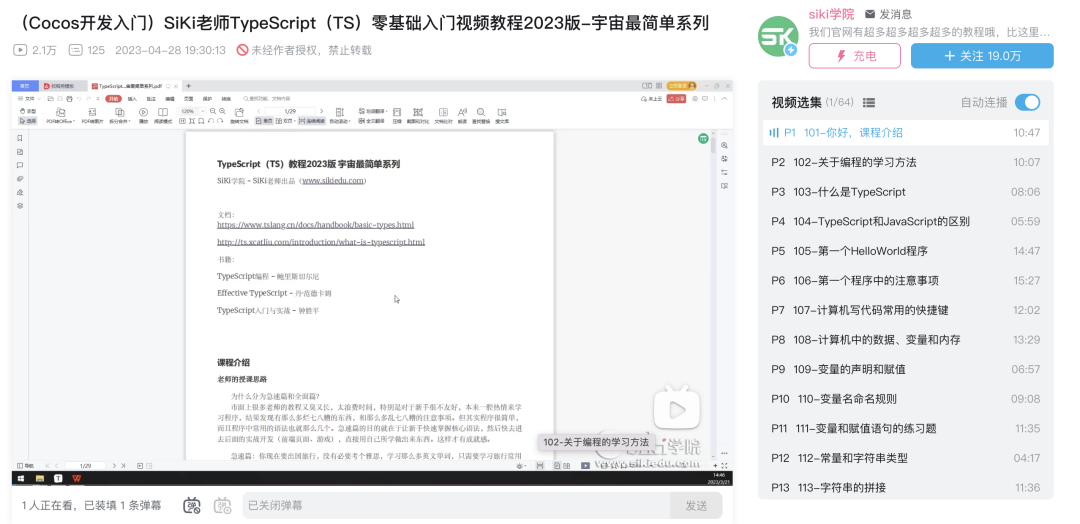In the video, open WPS 首页 tab
This screenshot has height=524, width=1080.
[25, 86]
